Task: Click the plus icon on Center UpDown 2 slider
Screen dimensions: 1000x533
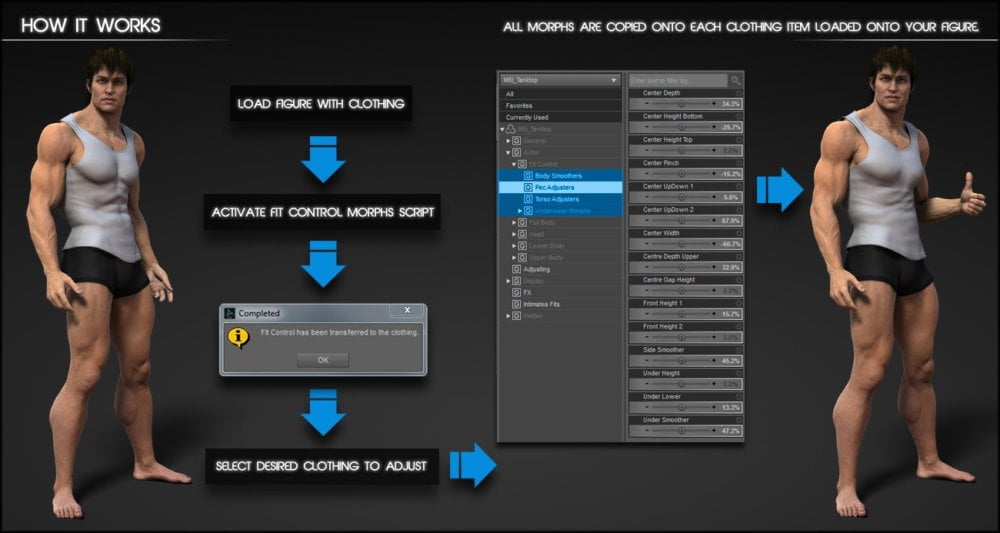Action: tap(714, 221)
